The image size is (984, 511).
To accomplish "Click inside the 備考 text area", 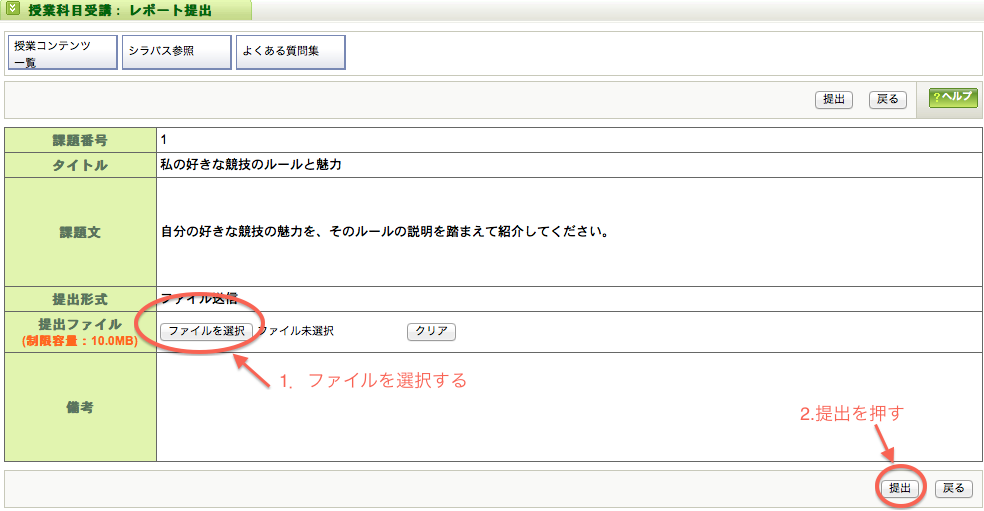I will 569,407.
